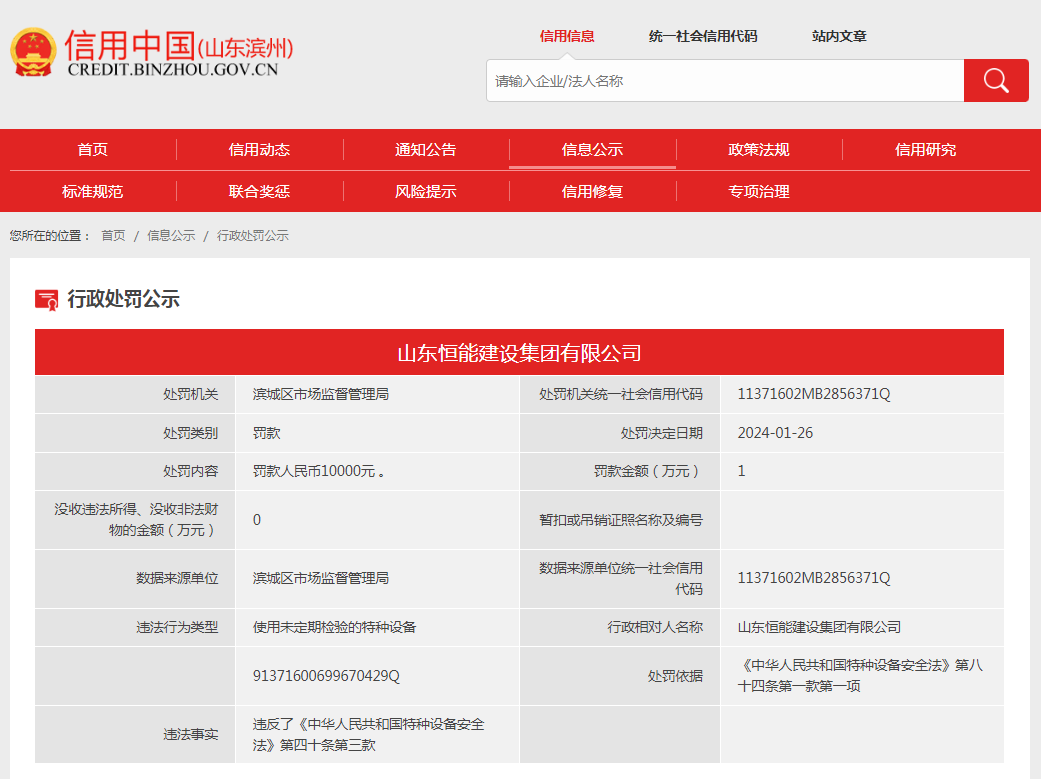1041x779 pixels.
Task: Open the 信用修复 menu item
Action: click(592, 191)
